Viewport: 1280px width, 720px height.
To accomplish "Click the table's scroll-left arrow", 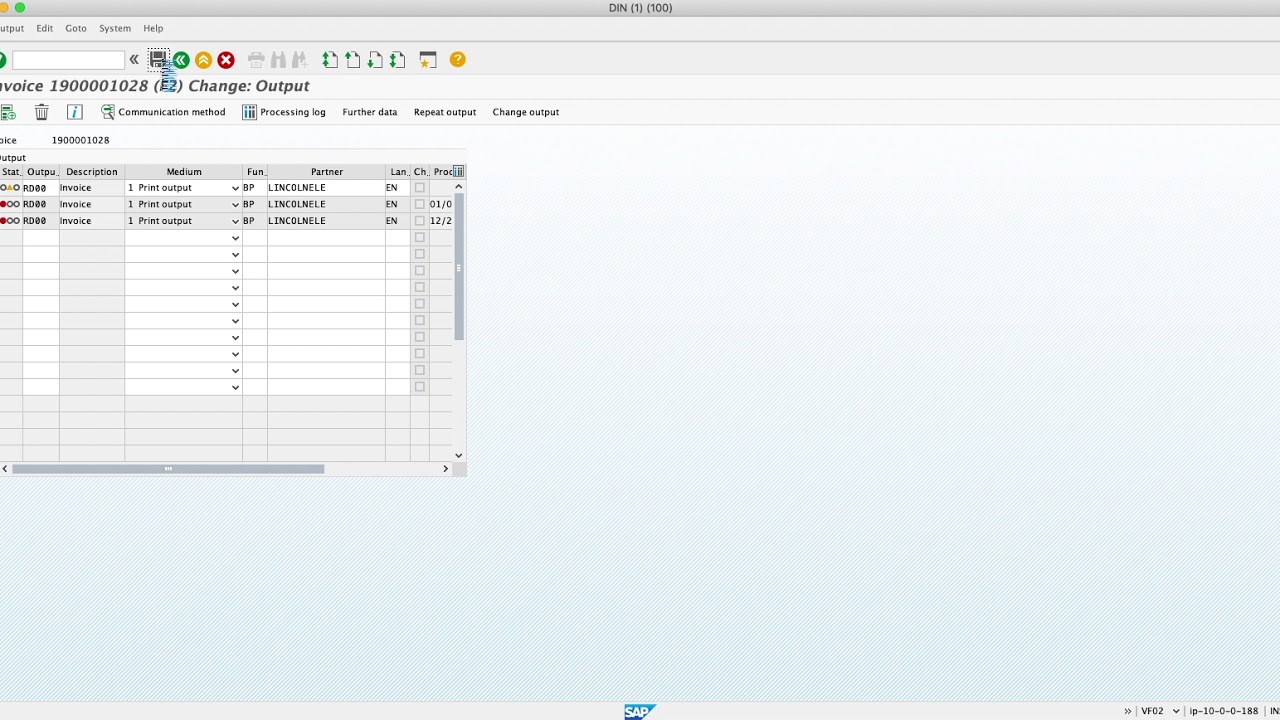I will click(x=5, y=469).
